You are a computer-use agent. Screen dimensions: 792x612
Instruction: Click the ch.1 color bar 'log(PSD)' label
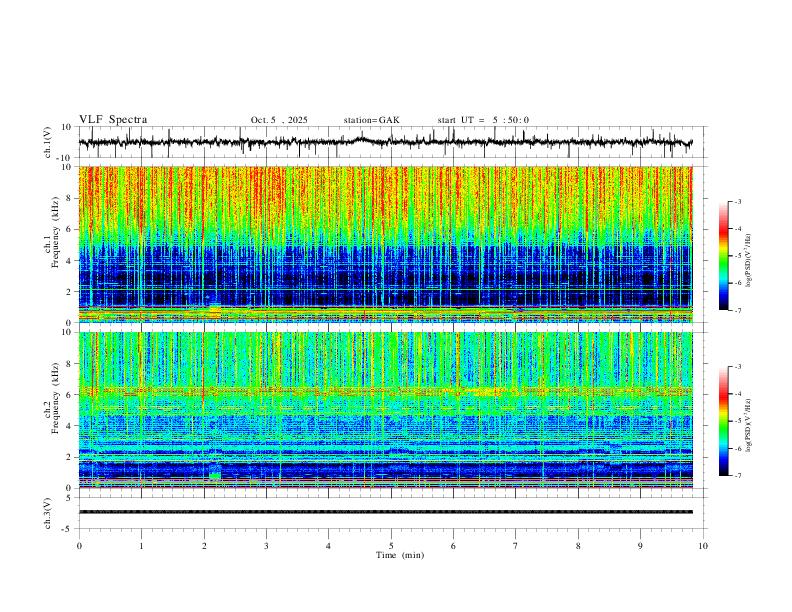(749, 260)
